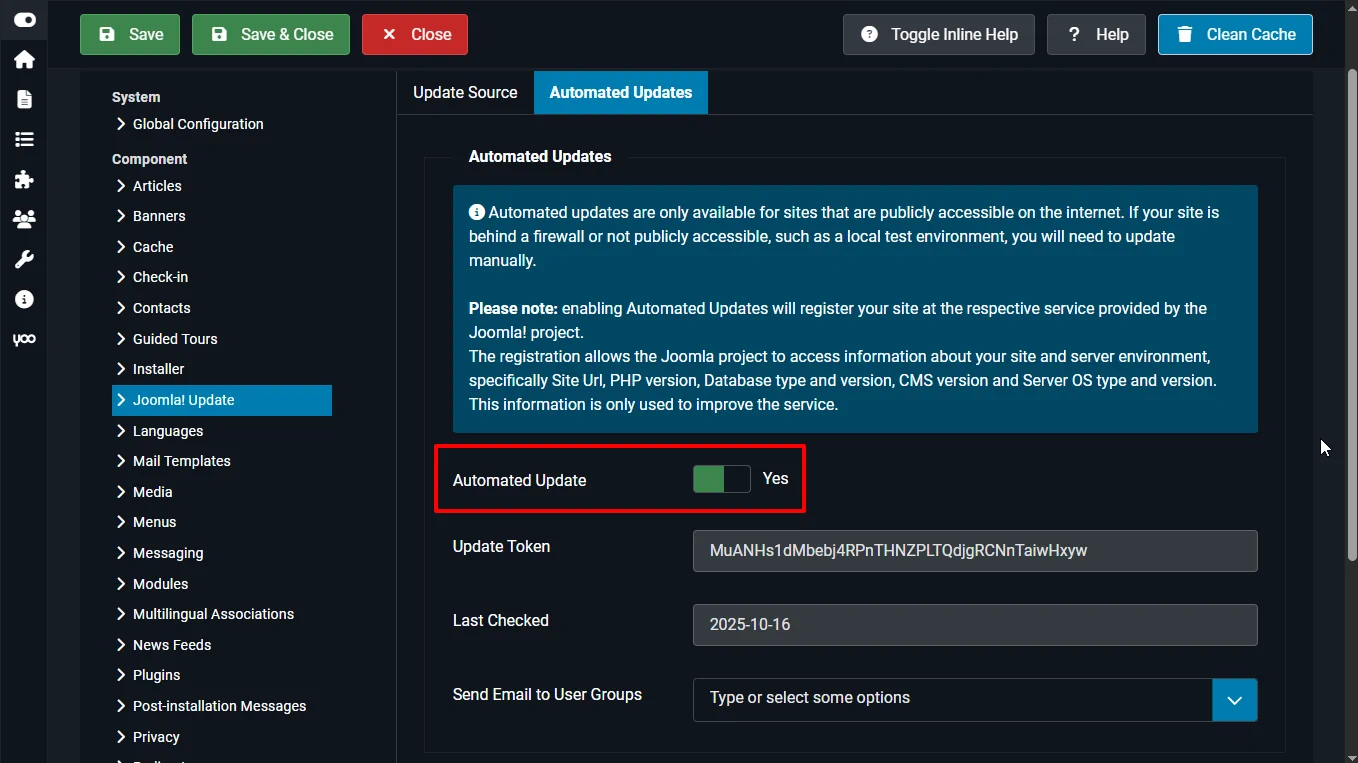
Task: Open the YOOtheme sidebar icon
Action: [24, 339]
